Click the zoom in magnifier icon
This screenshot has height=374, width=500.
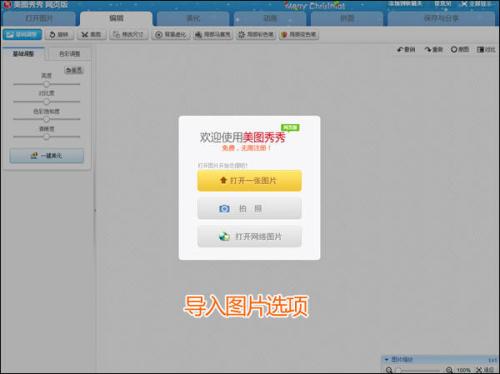pos(449,370)
